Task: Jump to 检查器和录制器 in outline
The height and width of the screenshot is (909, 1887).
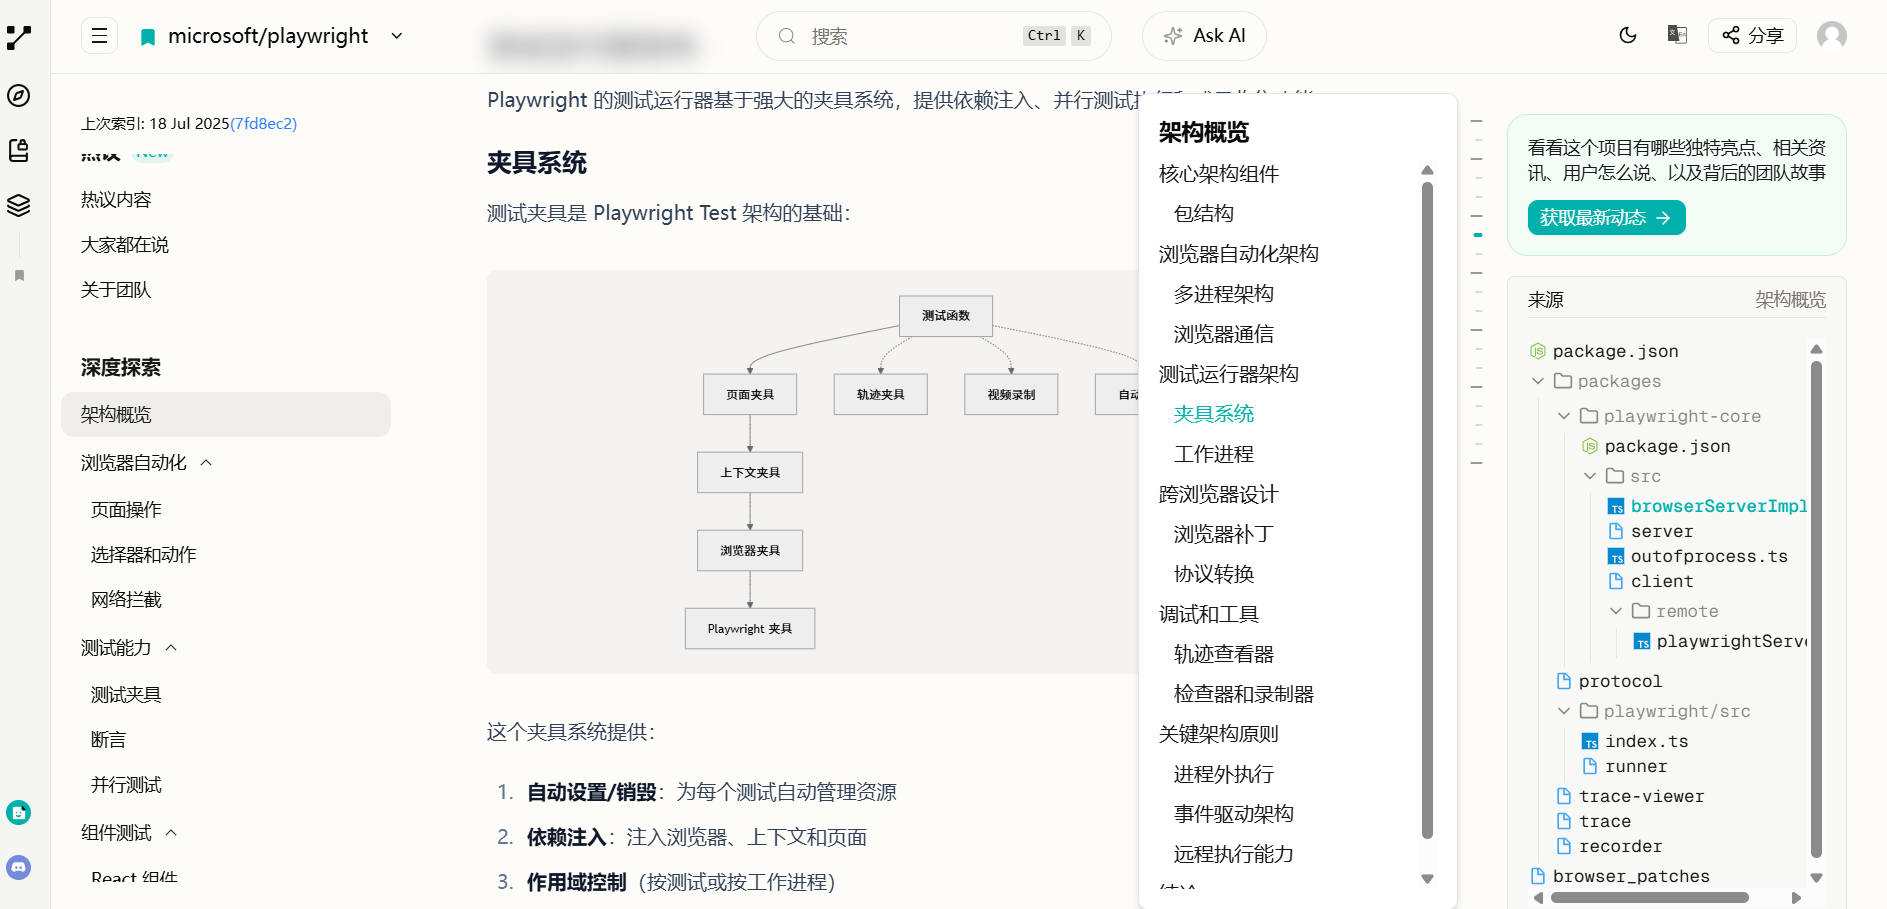Action: pyautogui.click(x=1244, y=694)
